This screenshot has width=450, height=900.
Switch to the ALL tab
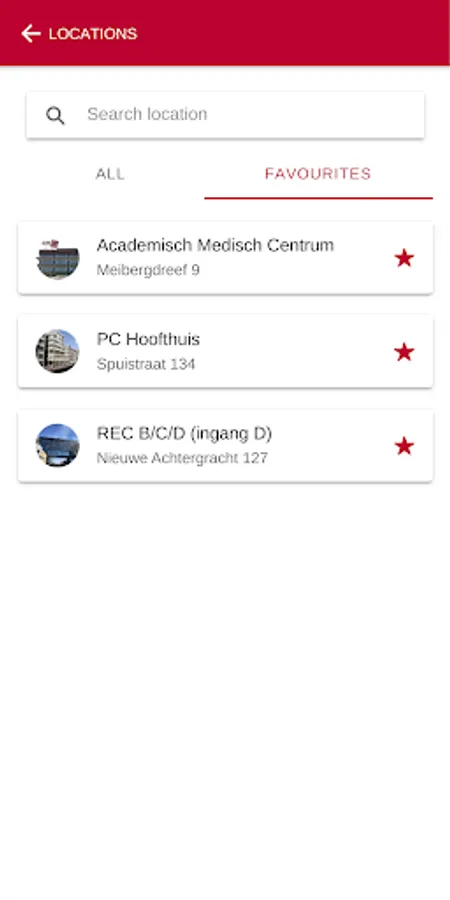click(110, 174)
